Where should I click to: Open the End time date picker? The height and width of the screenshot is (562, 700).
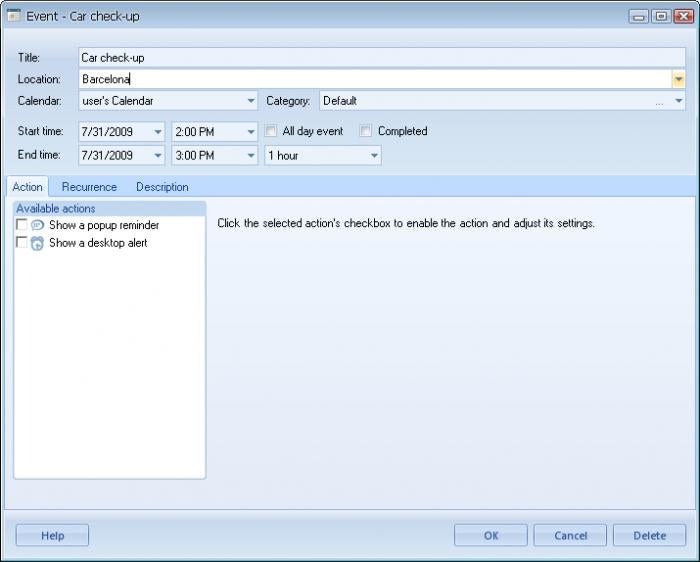pyautogui.click(x=158, y=155)
